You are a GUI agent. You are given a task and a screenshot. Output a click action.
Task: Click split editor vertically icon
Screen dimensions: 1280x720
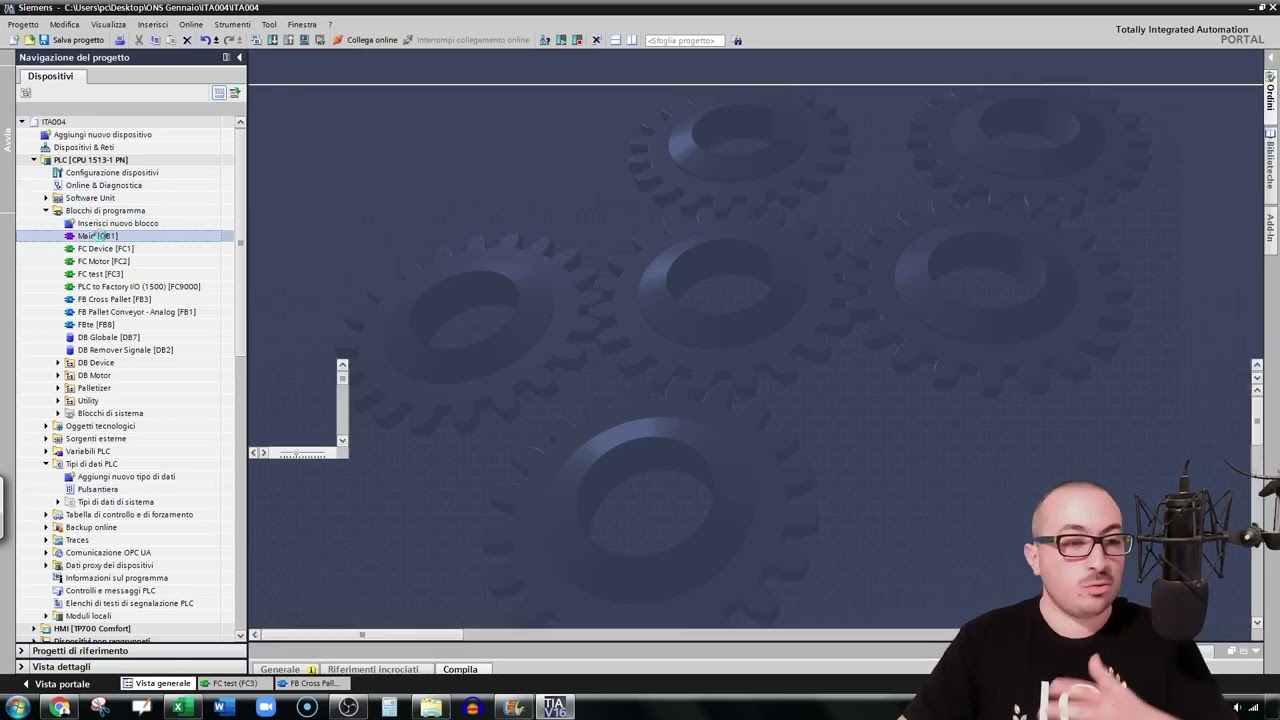(632, 40)
